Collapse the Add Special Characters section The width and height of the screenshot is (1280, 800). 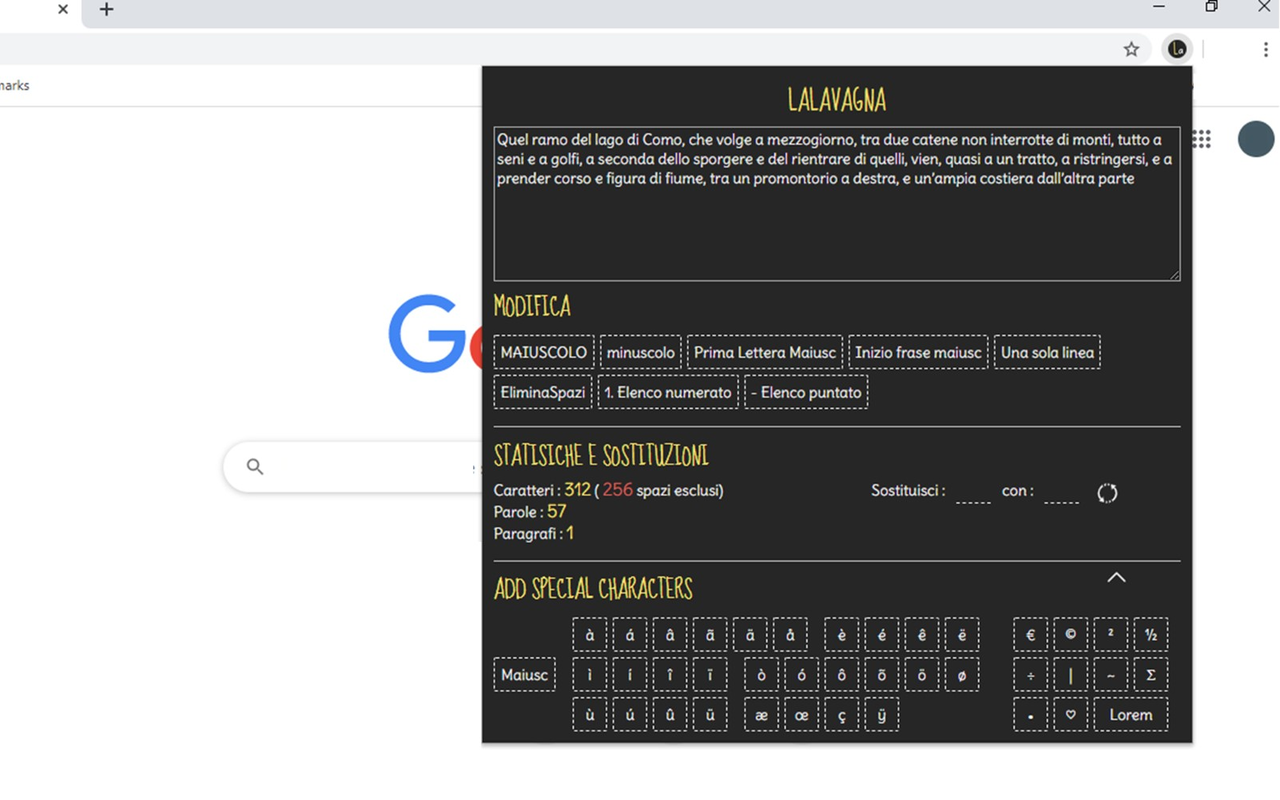click(1116, 578)
